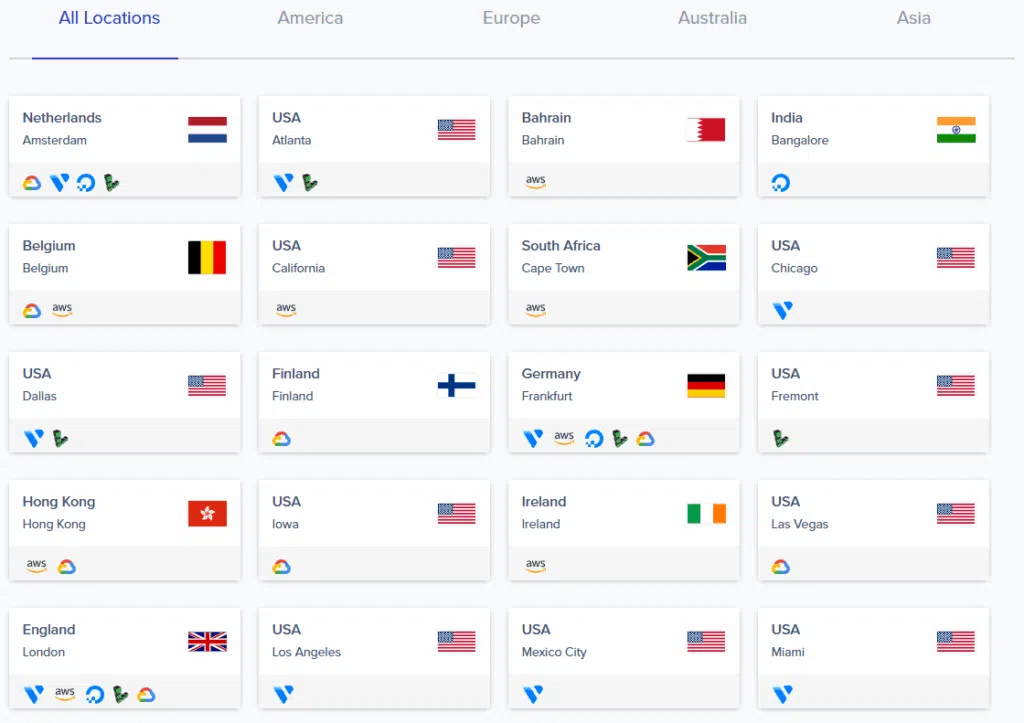Click the AWS icon in the Bahrain card

tap(536, 182)
